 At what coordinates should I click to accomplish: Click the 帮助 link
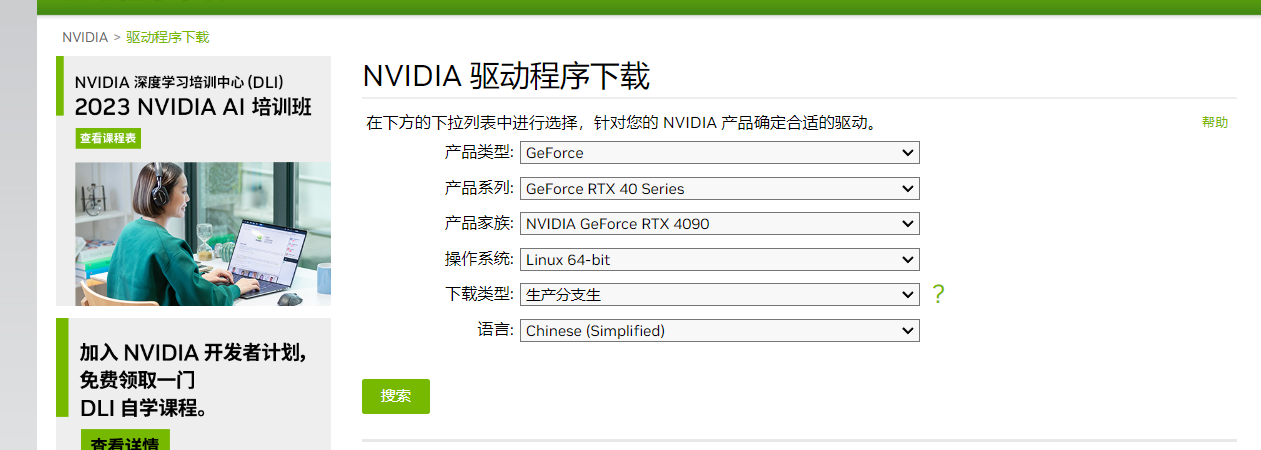[1214, 122]
